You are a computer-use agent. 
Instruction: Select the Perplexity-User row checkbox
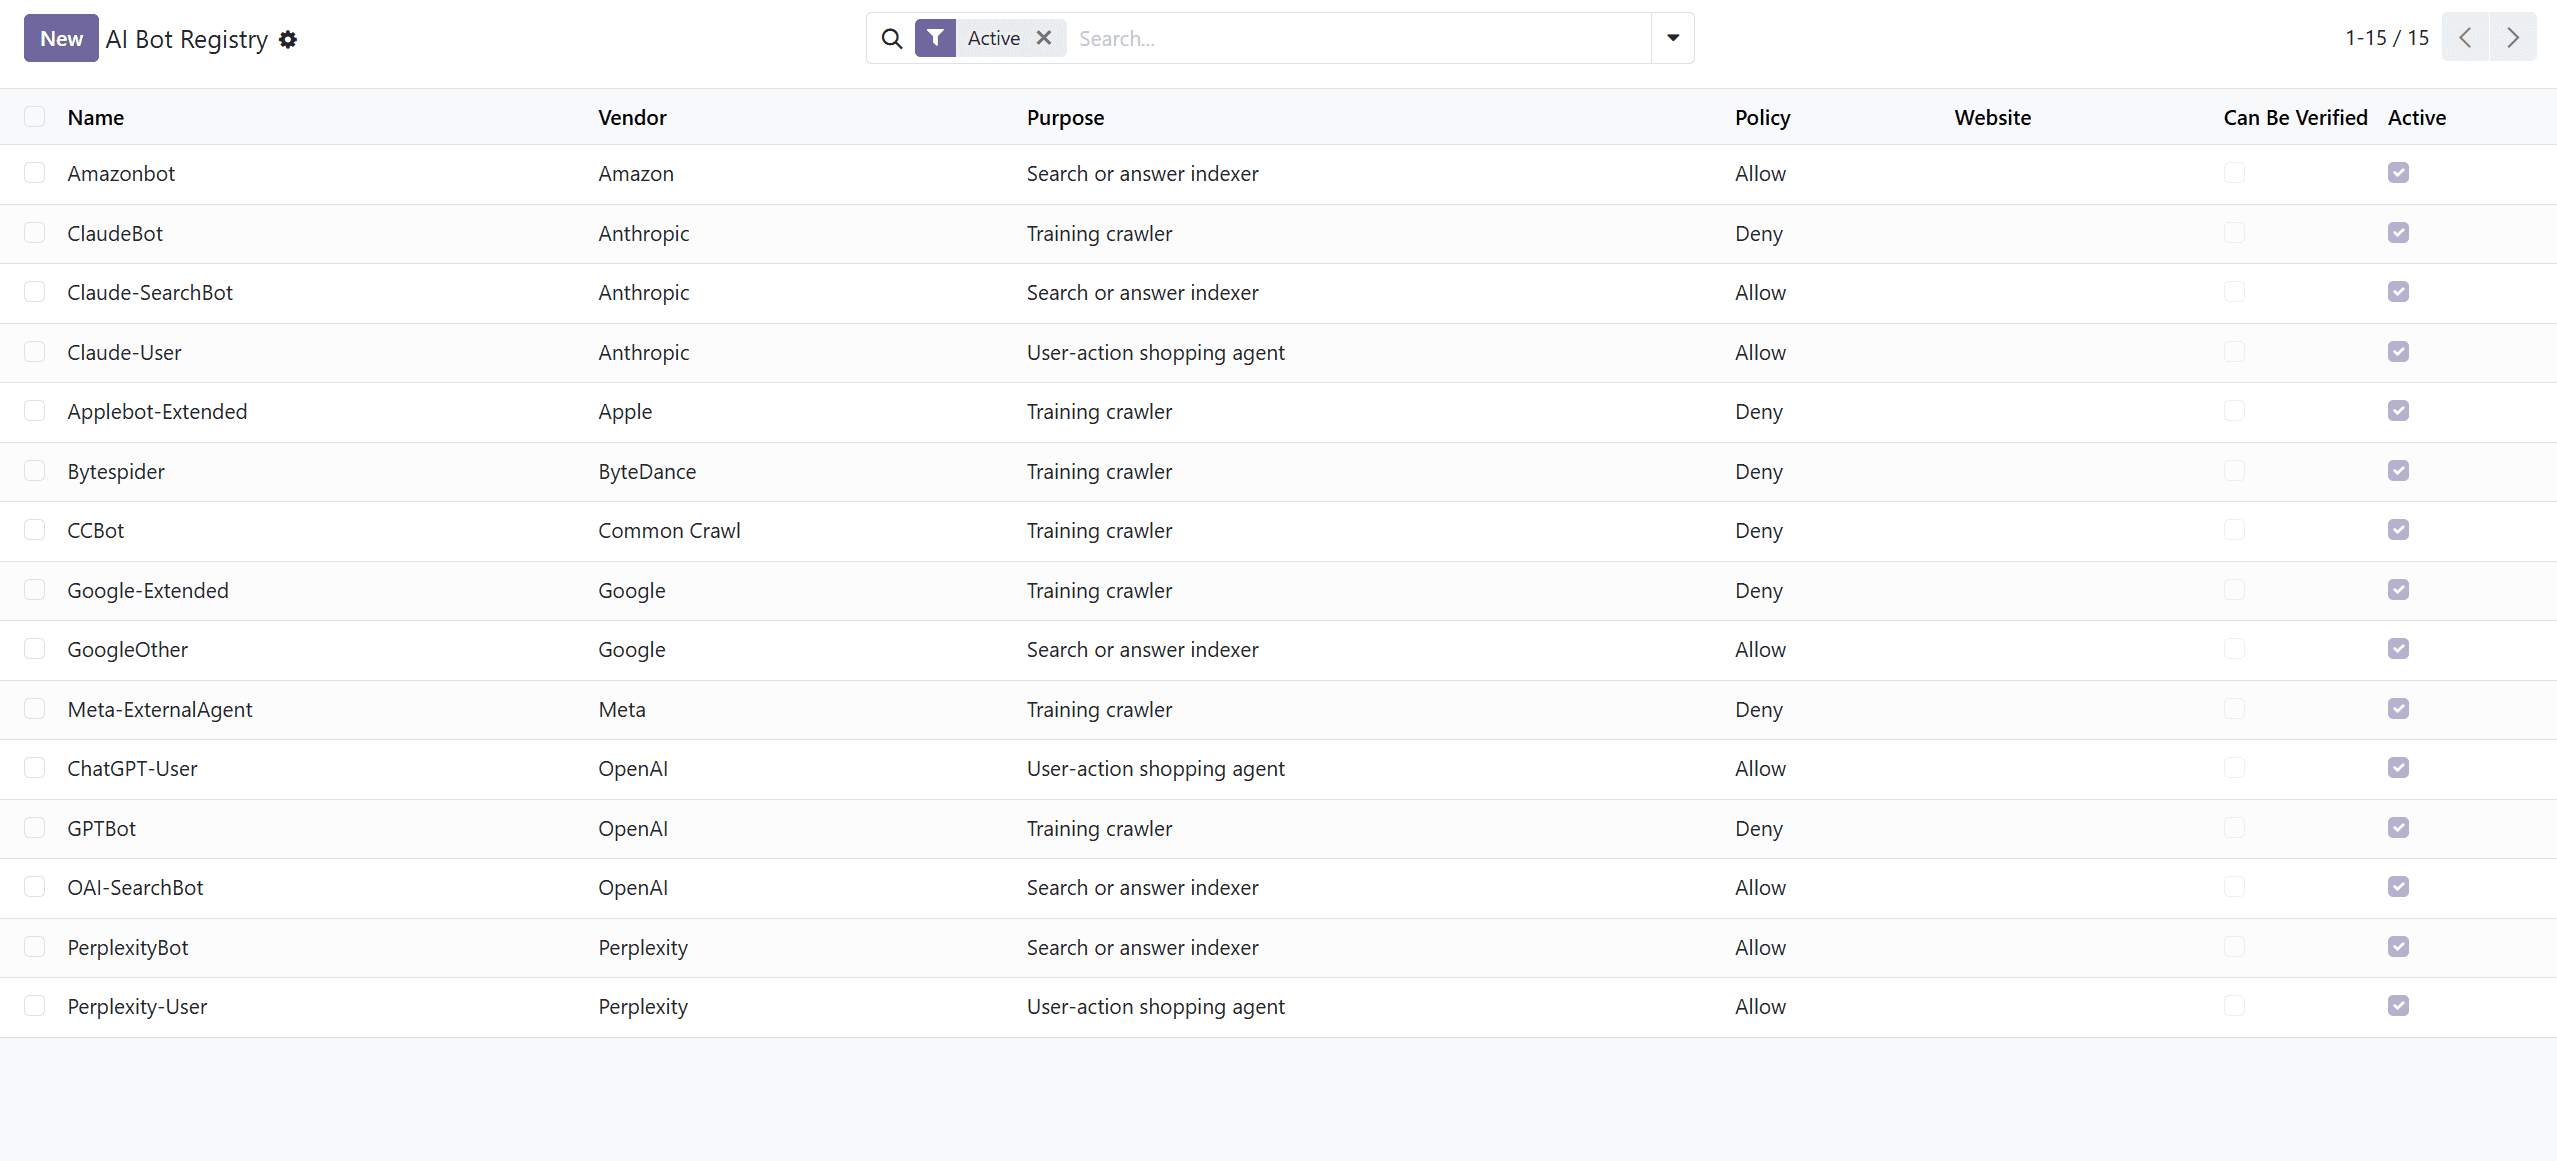pos(35,1006)
